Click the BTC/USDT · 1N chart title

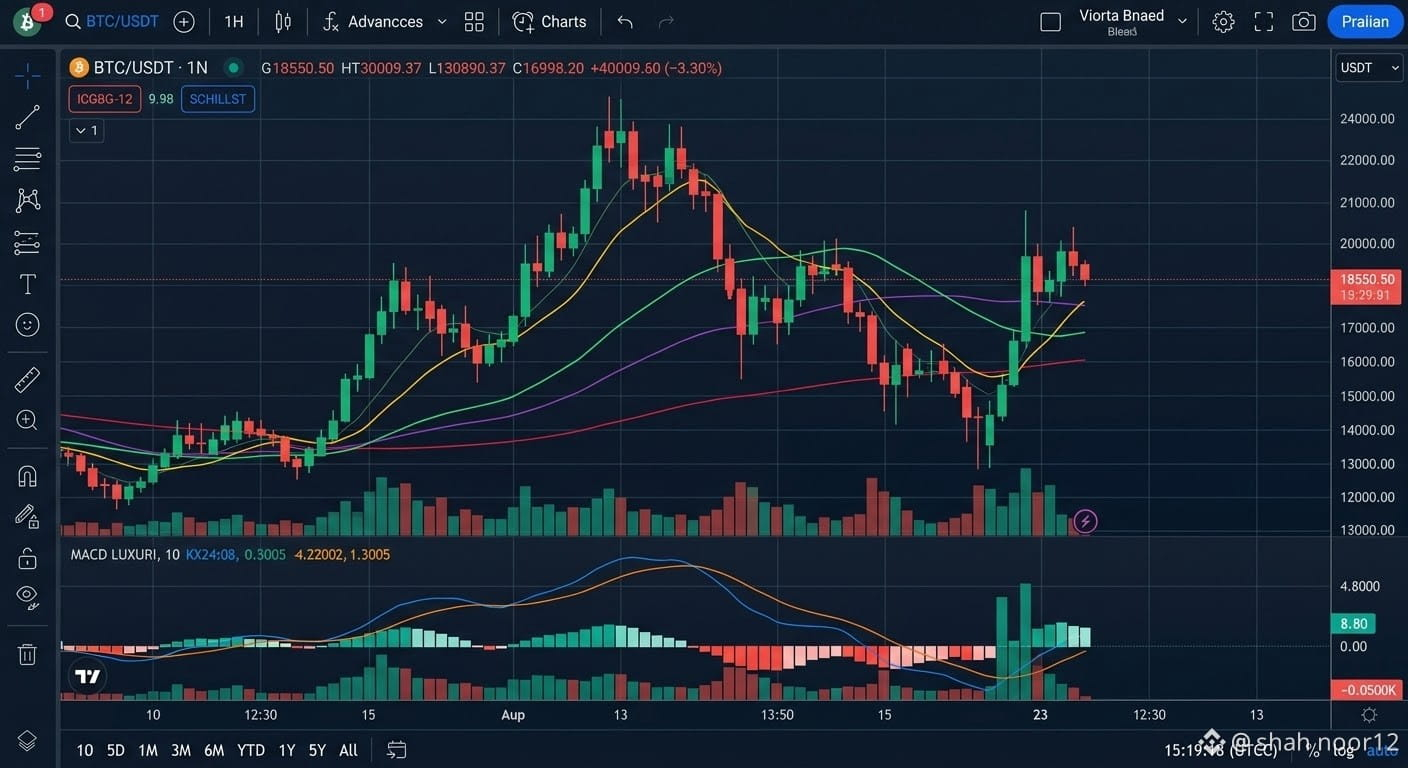click(x=150, y=68)
